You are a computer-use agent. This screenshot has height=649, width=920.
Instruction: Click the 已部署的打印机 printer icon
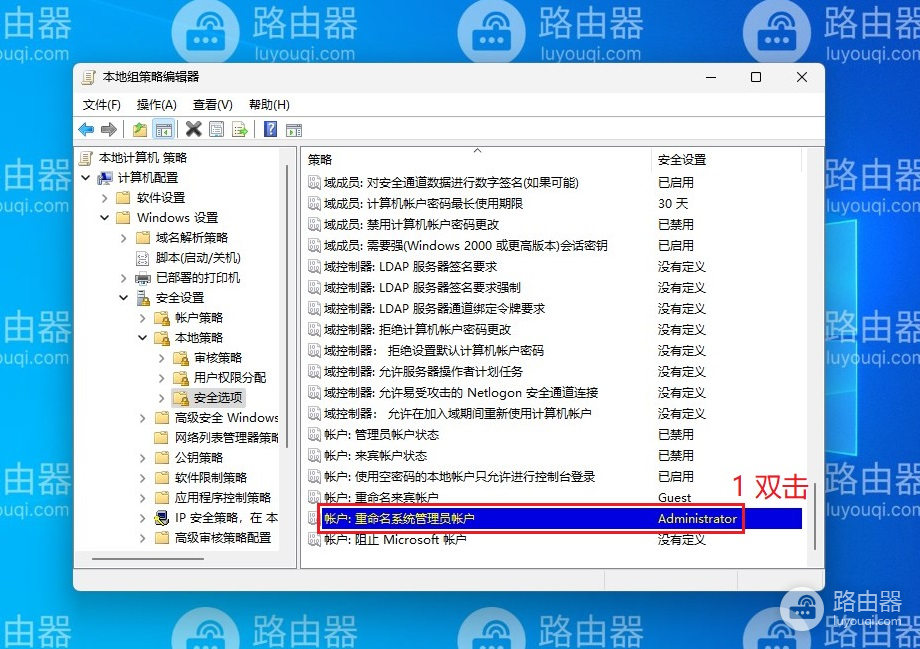[x=143, y=278]
